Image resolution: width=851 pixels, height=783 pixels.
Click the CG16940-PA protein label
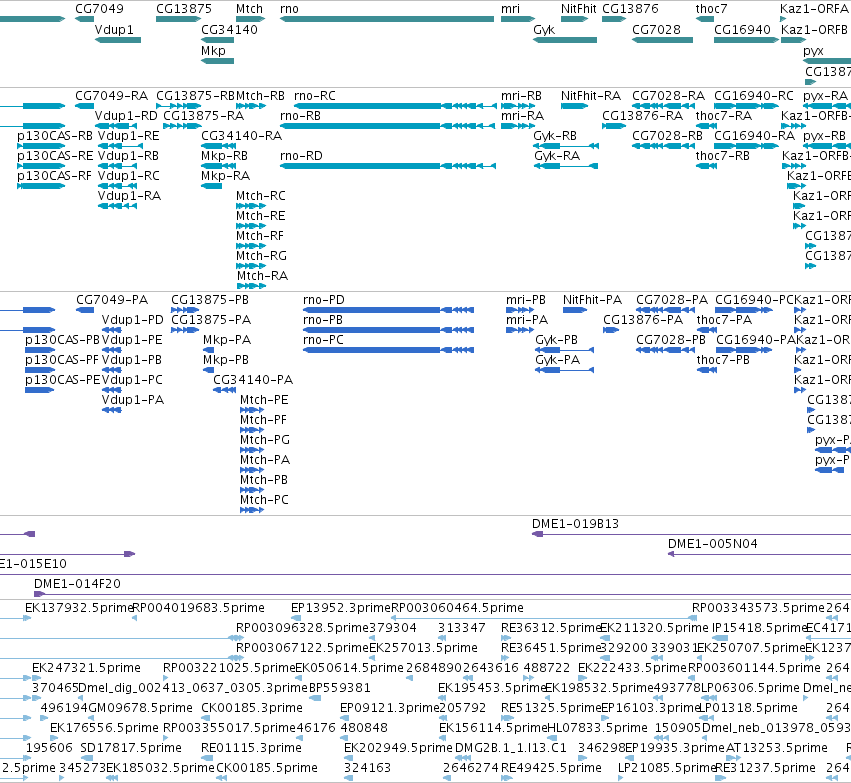pos(756,340)
